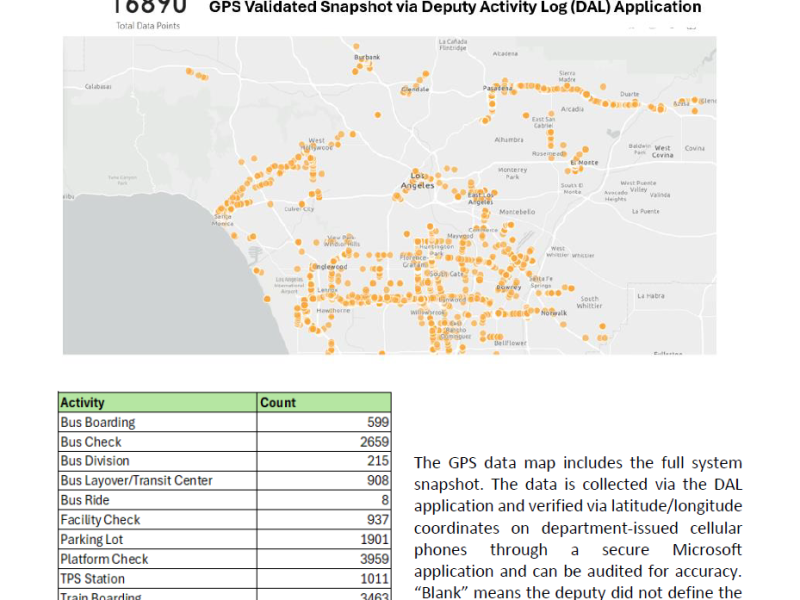Click the Calabasas label on the map
The image size is (800, 600).
98,87
